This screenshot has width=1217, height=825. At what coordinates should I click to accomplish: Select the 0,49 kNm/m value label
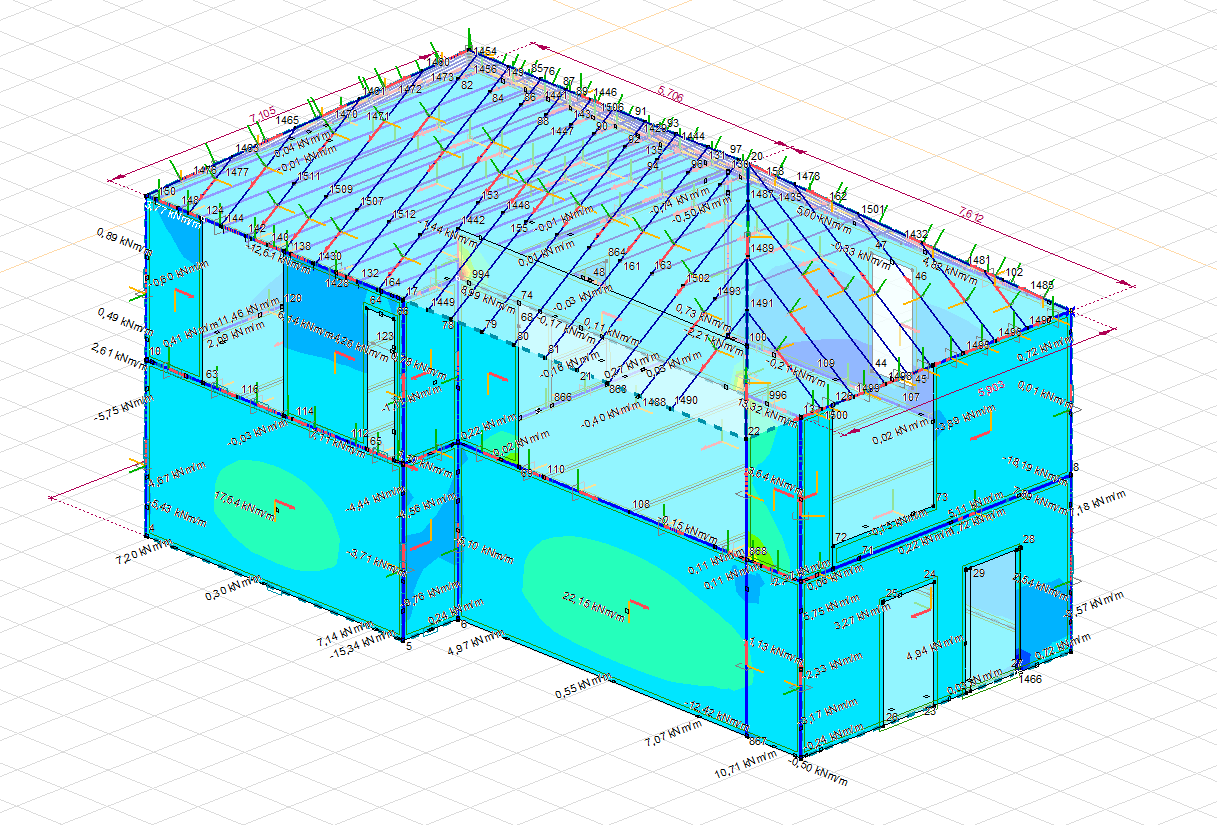click(x=127, y=320)
